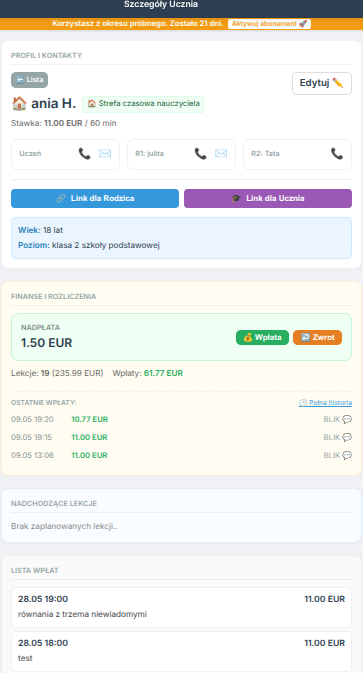Viewport: 363px width, 673px height.
Task: Open the 28.05 18:00 test lesson entry
Action: (182, 651)
